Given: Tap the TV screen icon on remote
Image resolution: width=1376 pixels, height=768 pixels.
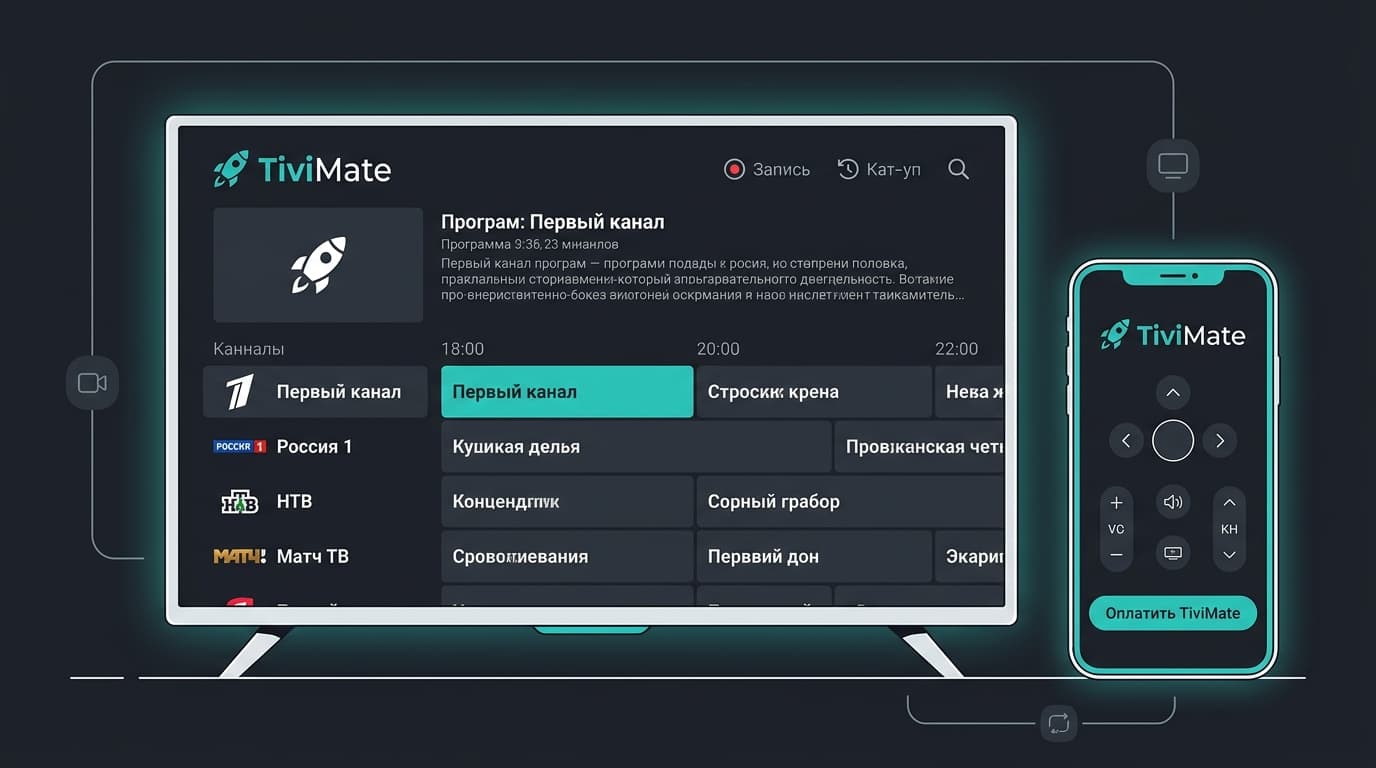Looking at the screenshot, I should tap(1173, 553).
